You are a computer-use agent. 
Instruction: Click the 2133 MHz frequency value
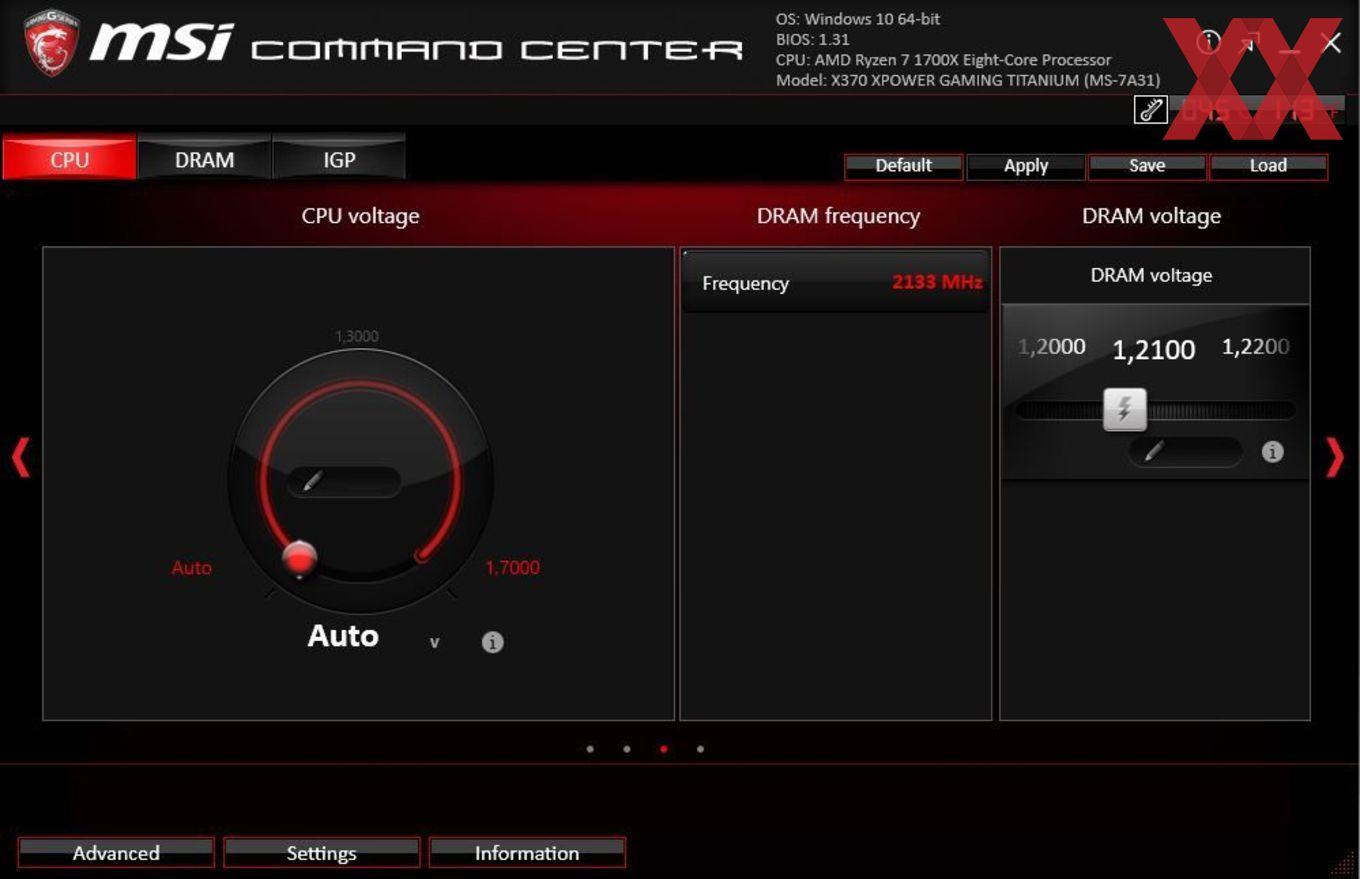click(x=937, y=282)
